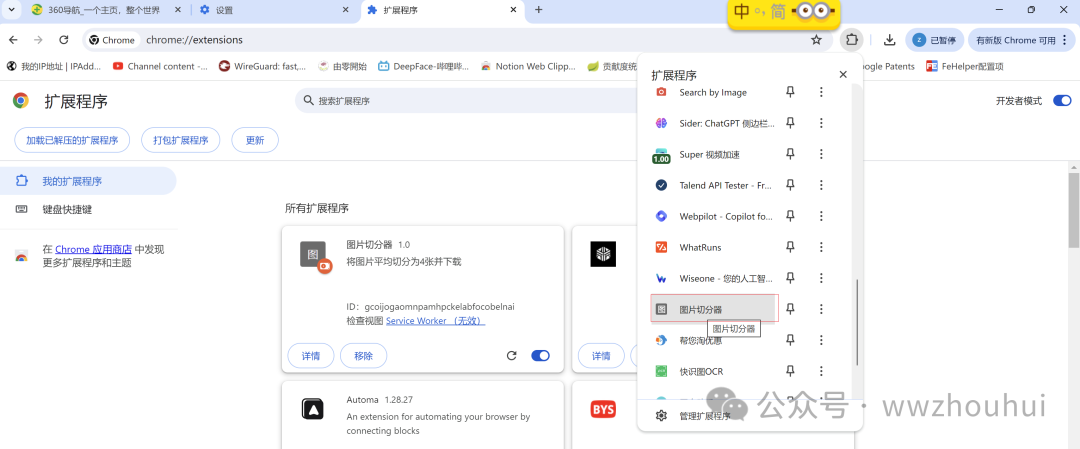Image resolution: width=1080 pixels, height=449 pixels.
Task: Open Notion Web Clipper bookmark
Action: pyautogui.click(x=528, y=67)
